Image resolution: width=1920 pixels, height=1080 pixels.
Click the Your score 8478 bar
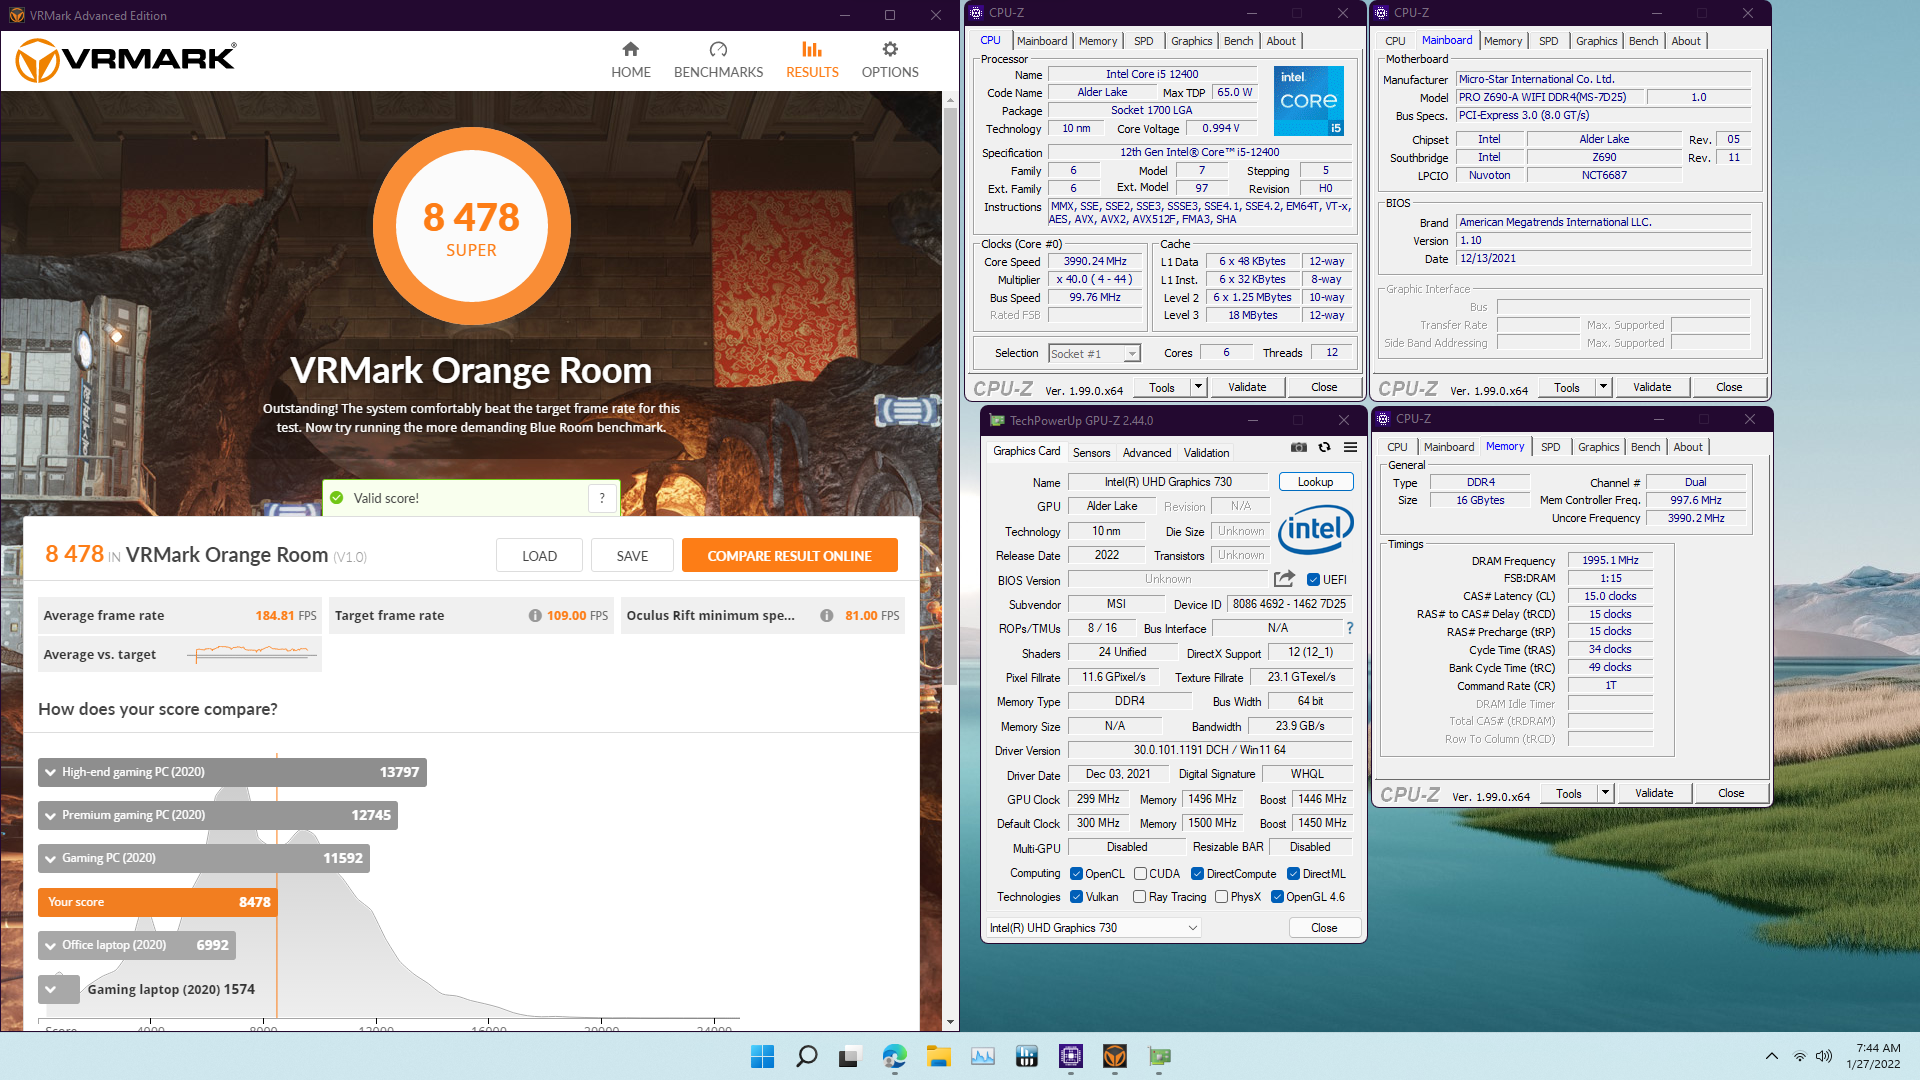(x=157, y=902)
